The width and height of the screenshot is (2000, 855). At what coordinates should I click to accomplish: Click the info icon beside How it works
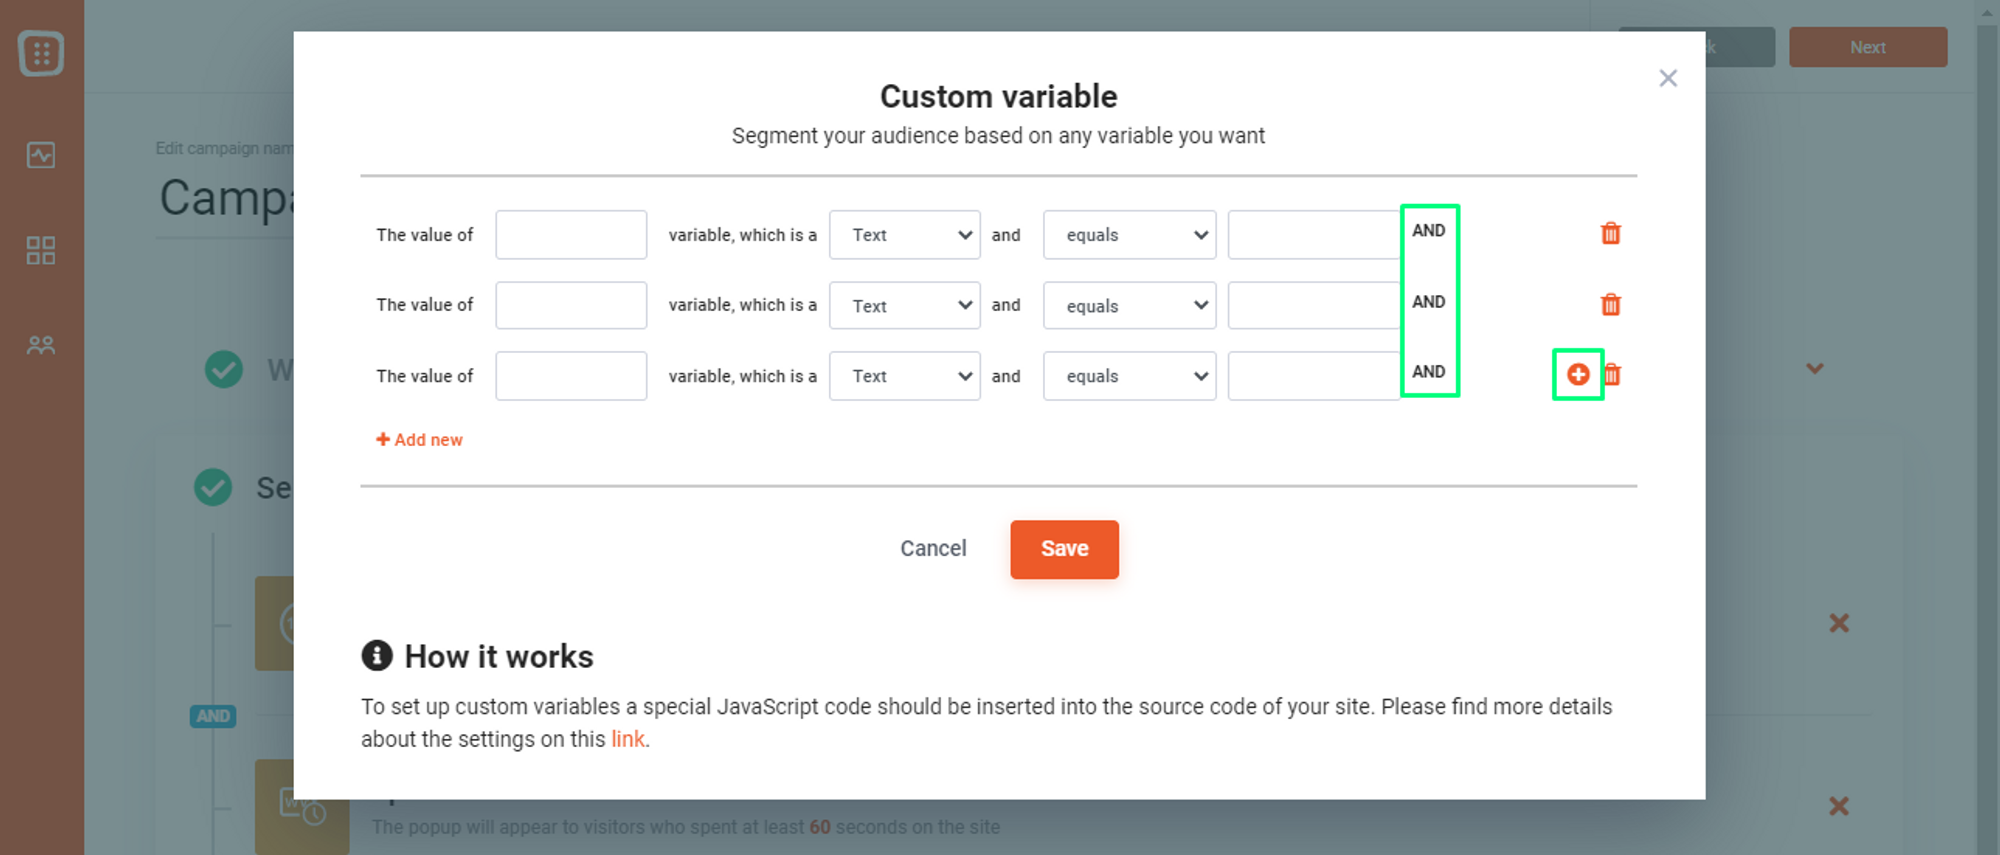pos(377,655)
